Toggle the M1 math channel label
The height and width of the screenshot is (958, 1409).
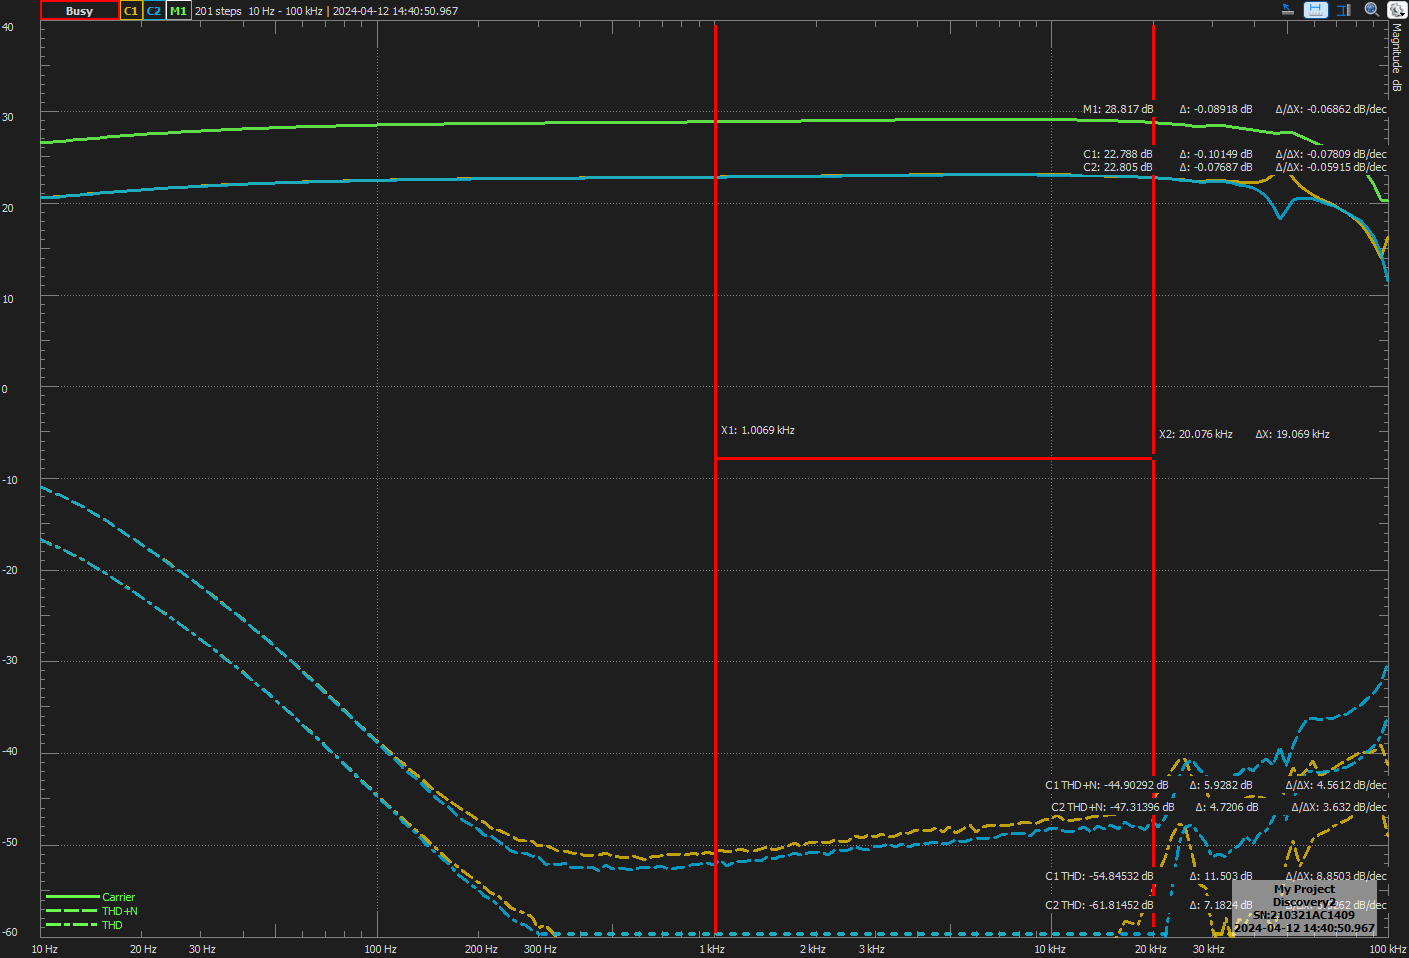tap(178, 11)
